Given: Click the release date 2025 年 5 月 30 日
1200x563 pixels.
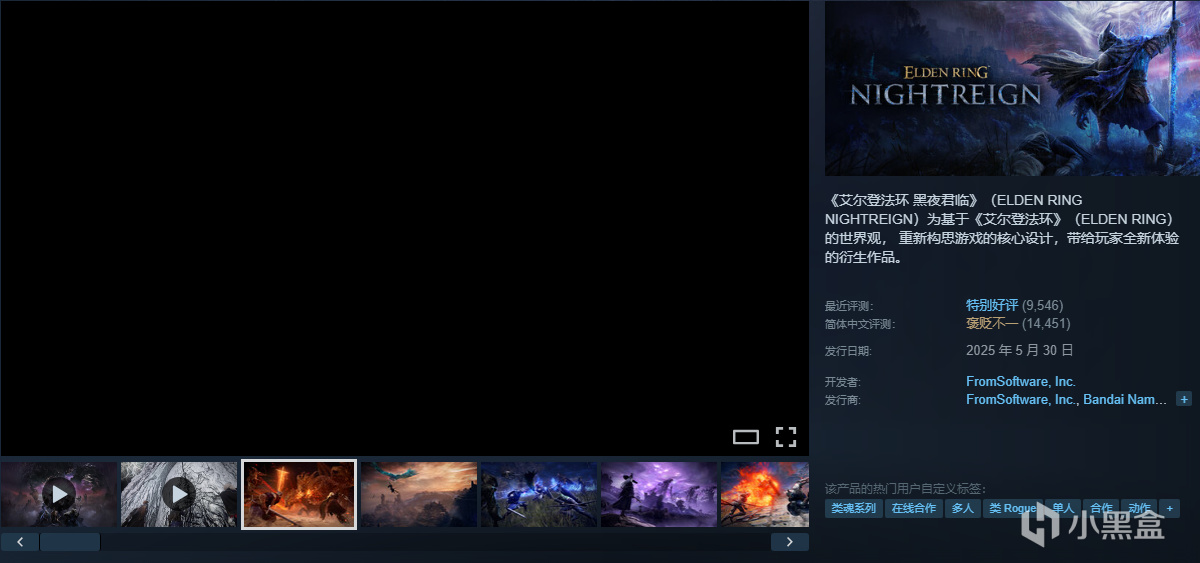Looking at the screenshot, I should [x=1020, y=351].
